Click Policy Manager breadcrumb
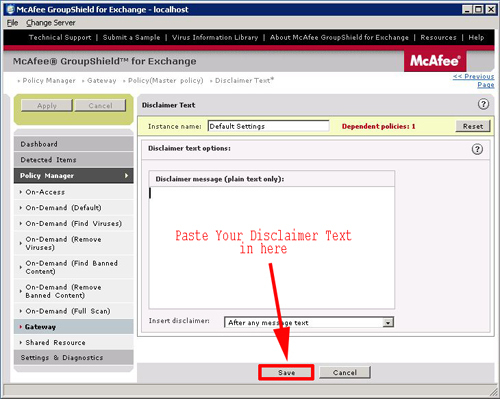The image size is (500, 399). pos(49,80)
